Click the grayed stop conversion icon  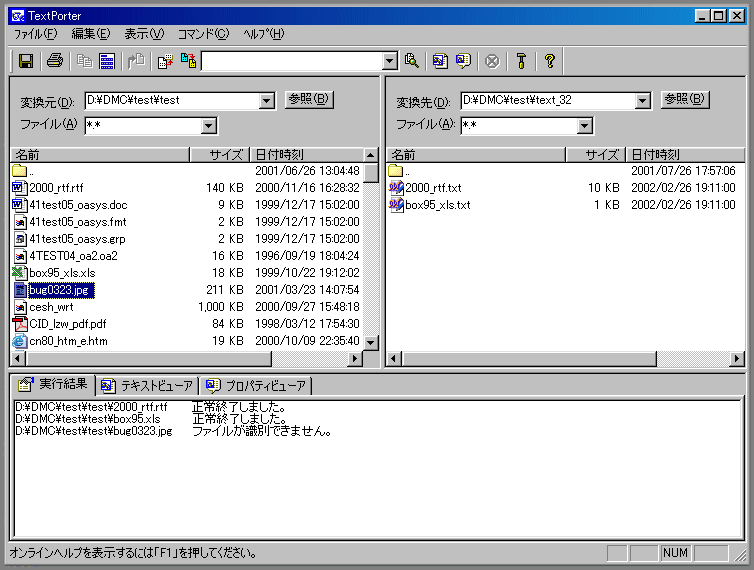pos(492,61)
